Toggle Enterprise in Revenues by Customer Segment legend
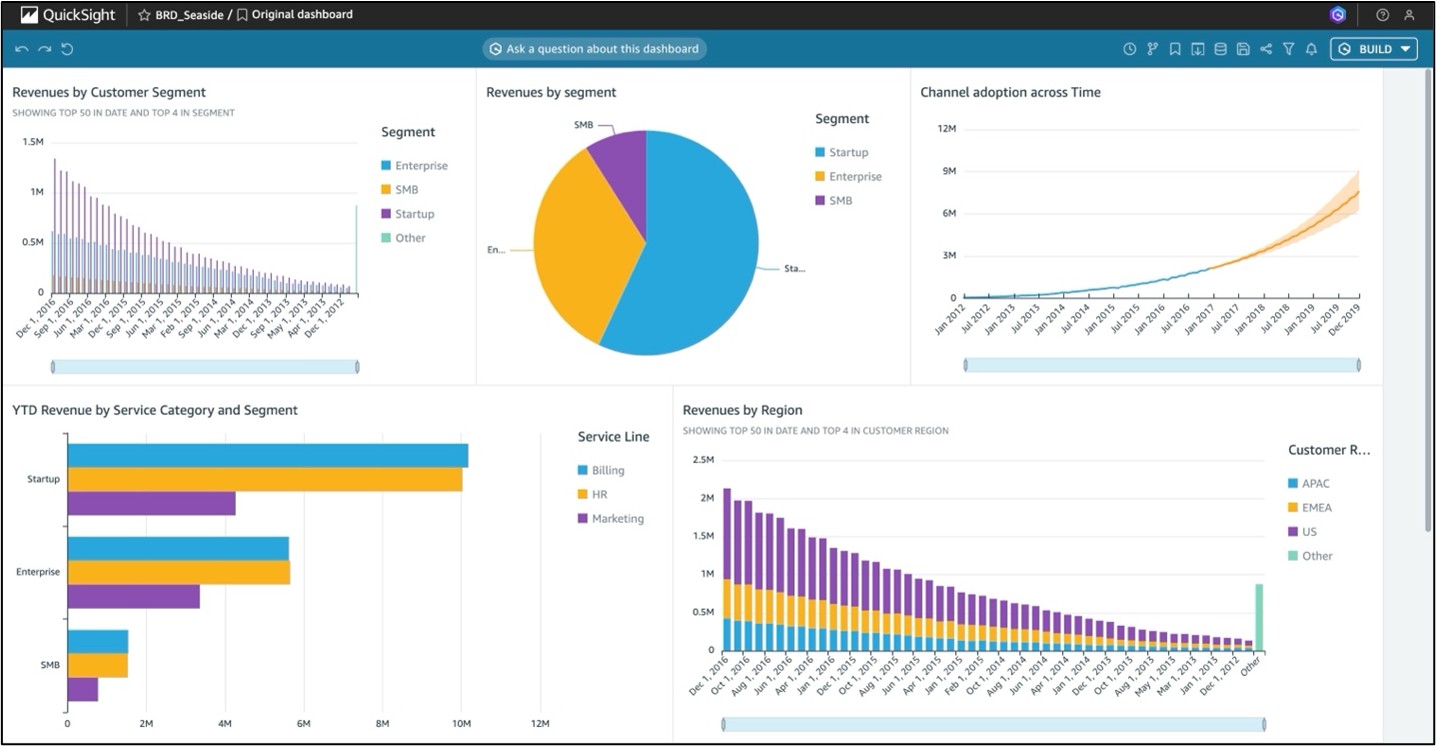This screenshot has width=1436, height=746. (x=414, y=166)
